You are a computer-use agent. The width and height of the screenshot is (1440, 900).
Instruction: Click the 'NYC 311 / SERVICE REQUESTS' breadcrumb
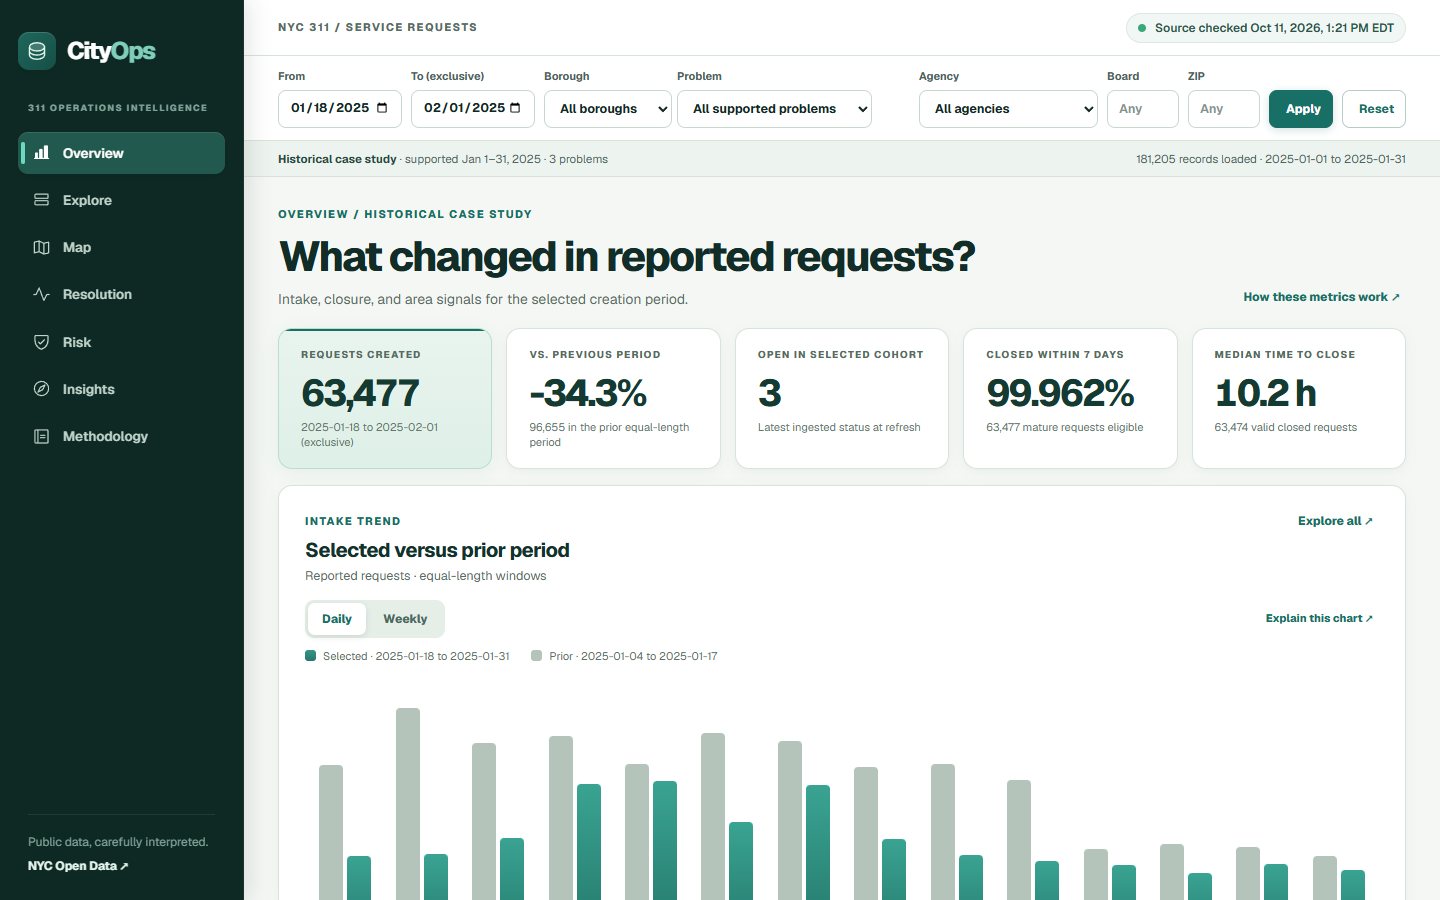pos(377,27)
